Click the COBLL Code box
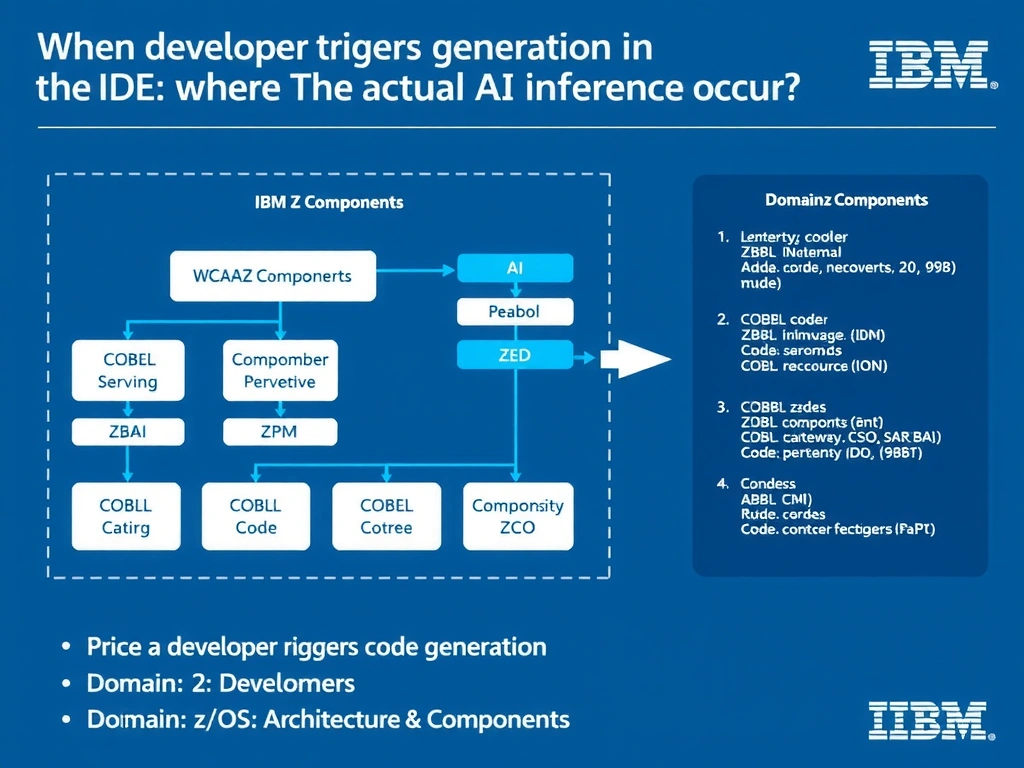This screenshot has height=768, width=1024. click(x=256, y=516)
